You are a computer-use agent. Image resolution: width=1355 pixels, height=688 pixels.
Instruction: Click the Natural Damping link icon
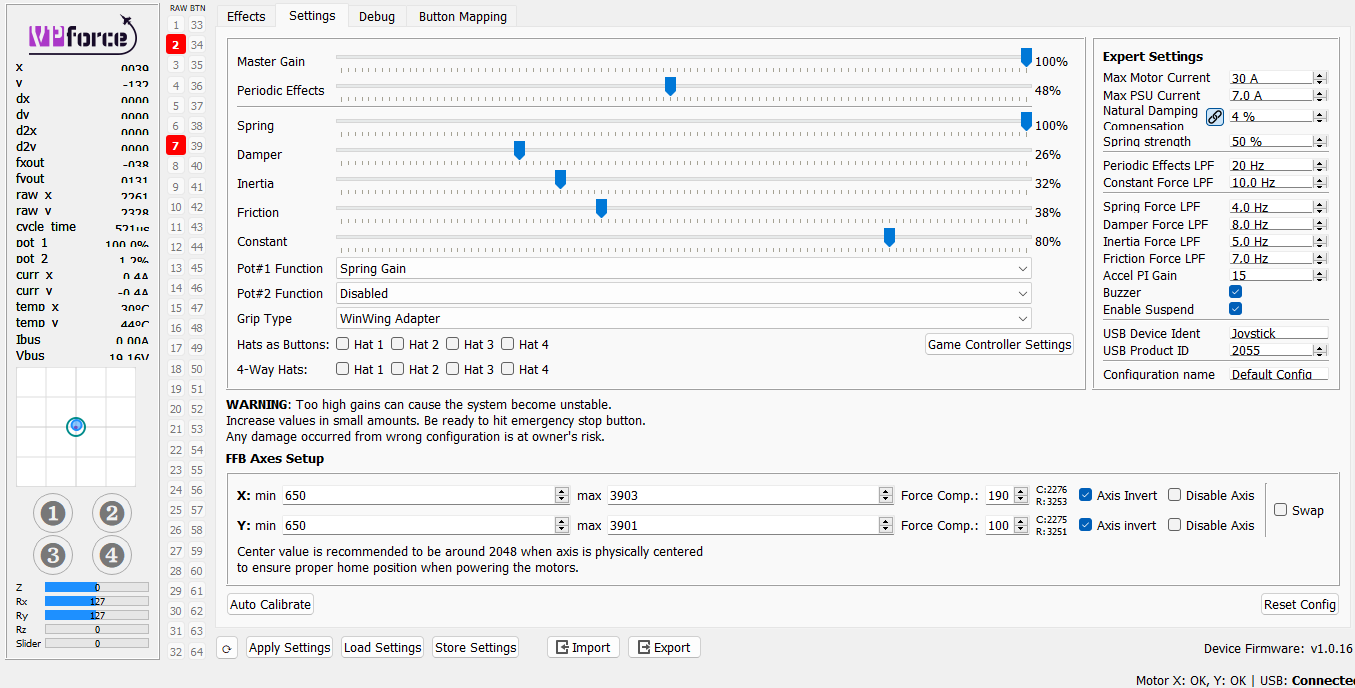coord(1215,116)
